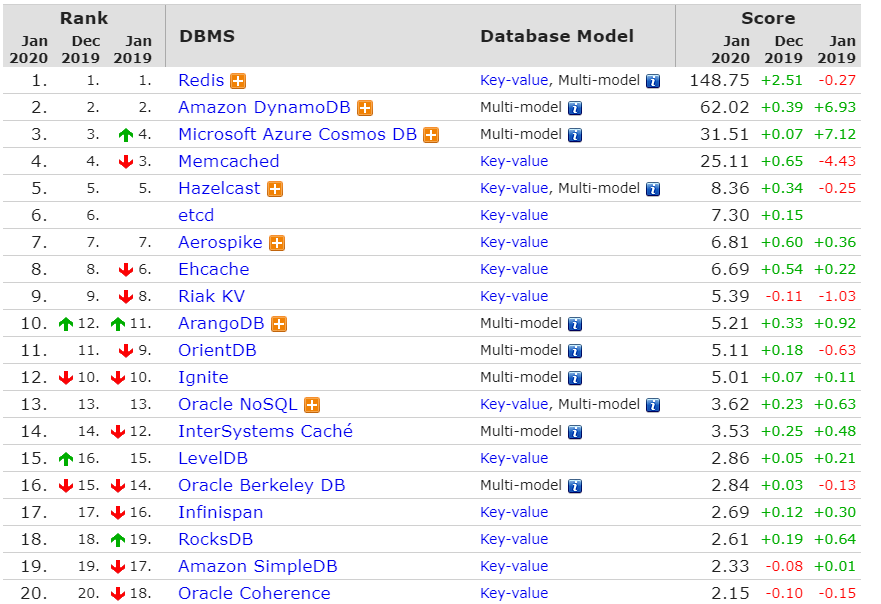Click the plus icon beside Hazelcast

[275, 189]
